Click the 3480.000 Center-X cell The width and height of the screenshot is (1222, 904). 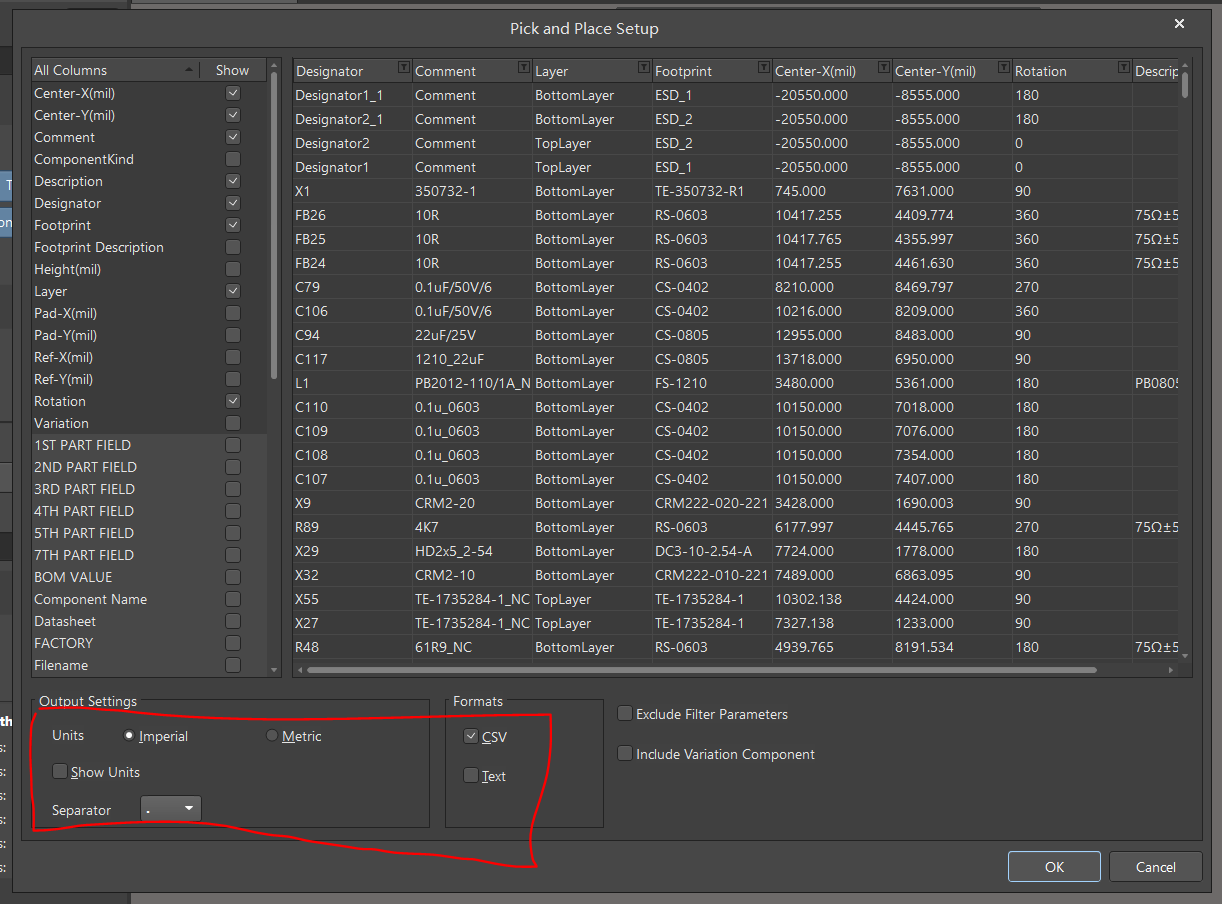[x=833, y=383]
